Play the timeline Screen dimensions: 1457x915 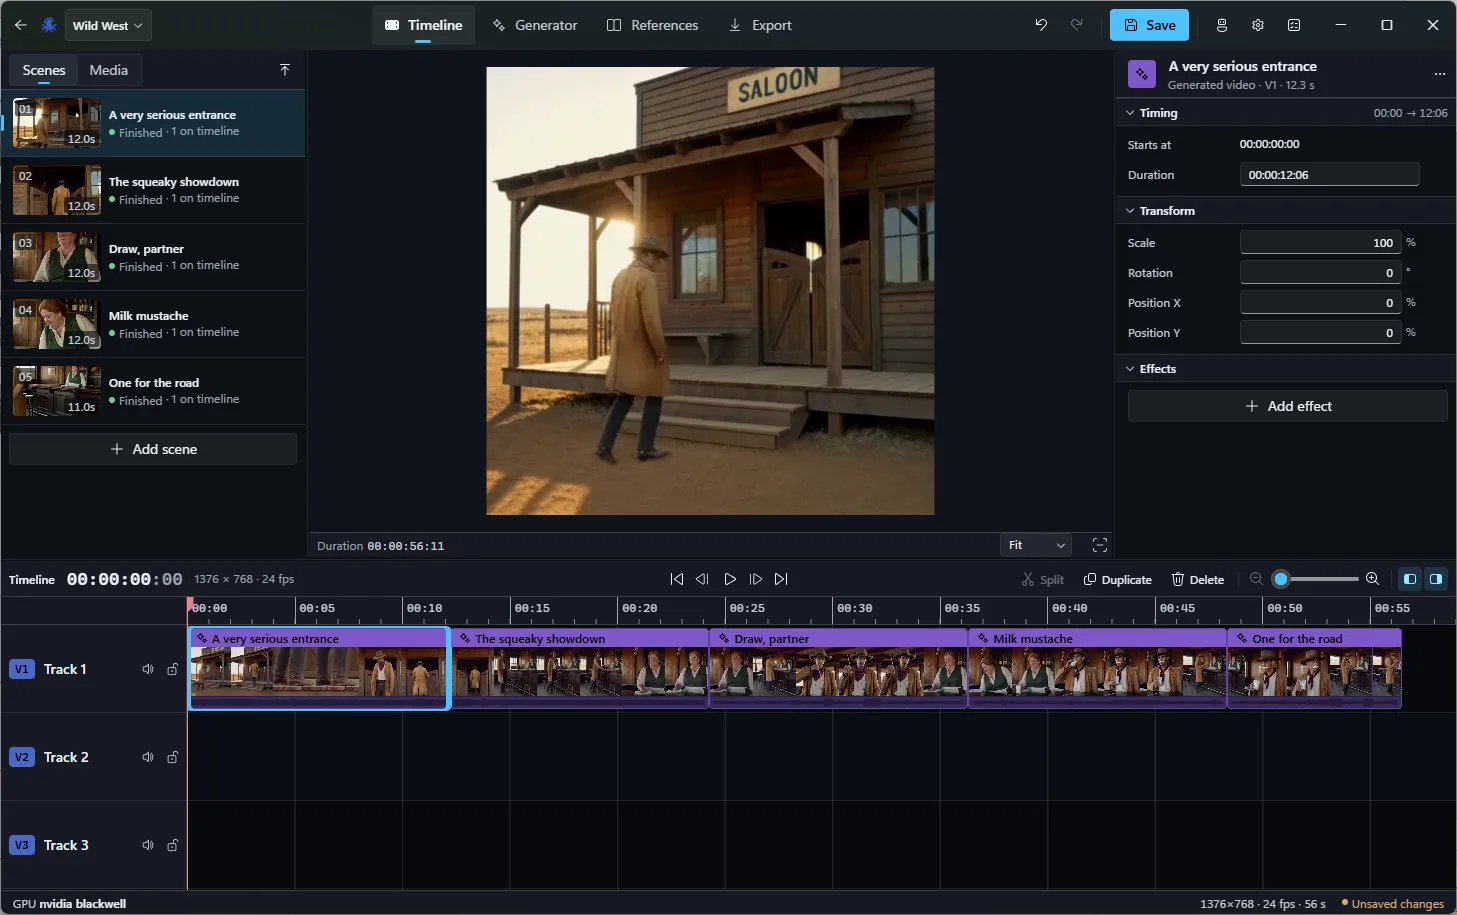730,579
